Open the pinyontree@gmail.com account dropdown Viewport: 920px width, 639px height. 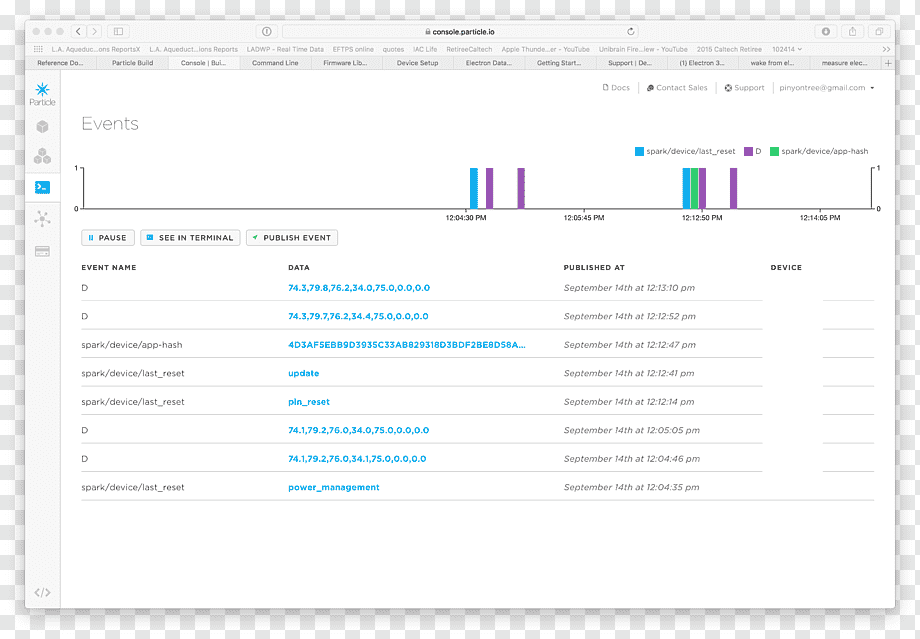click(826, 88)
